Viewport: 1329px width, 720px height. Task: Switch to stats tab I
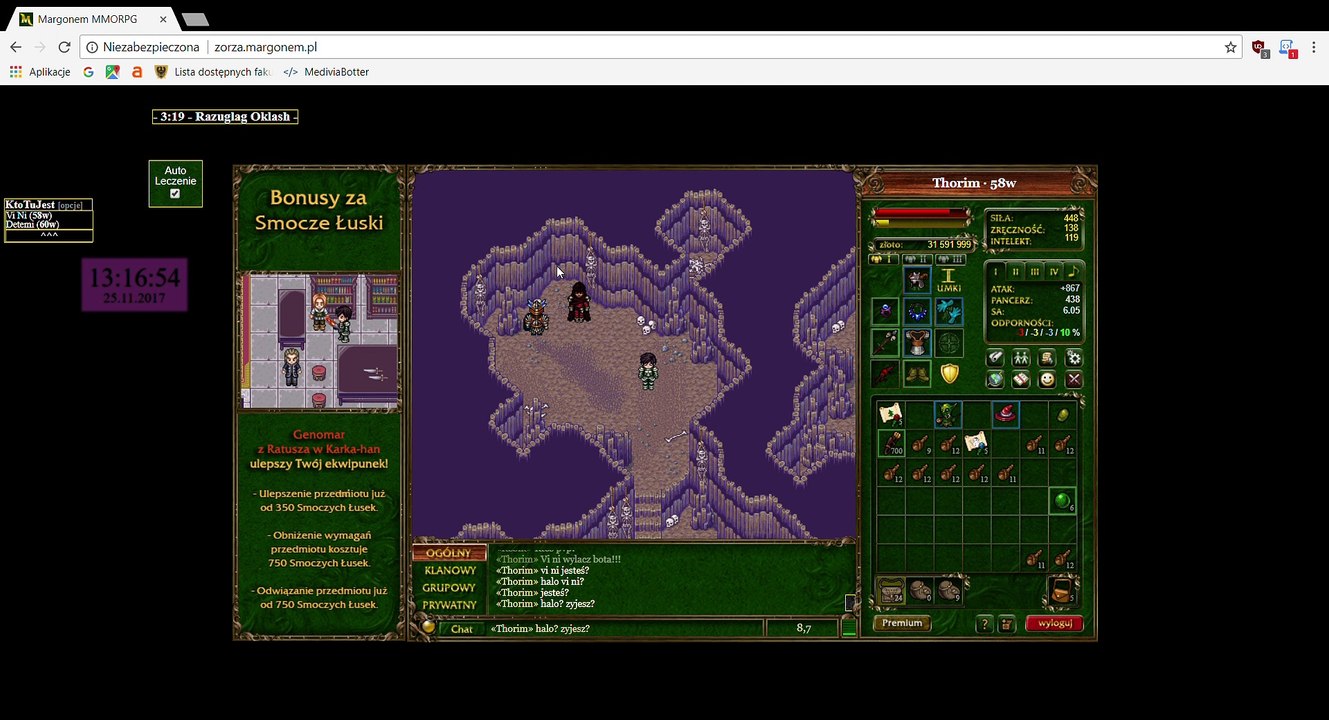coord(996,271)
